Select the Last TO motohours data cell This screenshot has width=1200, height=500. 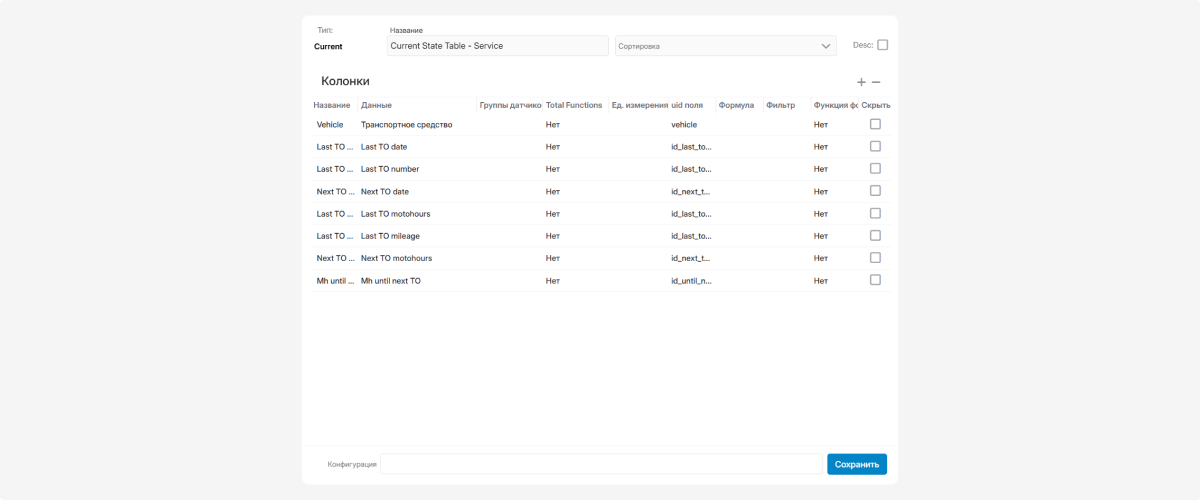395,213
